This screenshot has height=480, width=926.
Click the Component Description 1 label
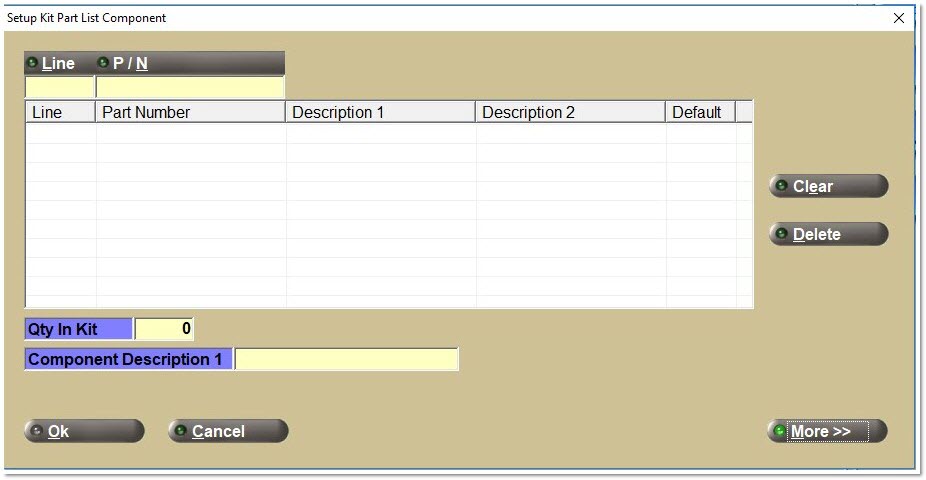point(128,359)
